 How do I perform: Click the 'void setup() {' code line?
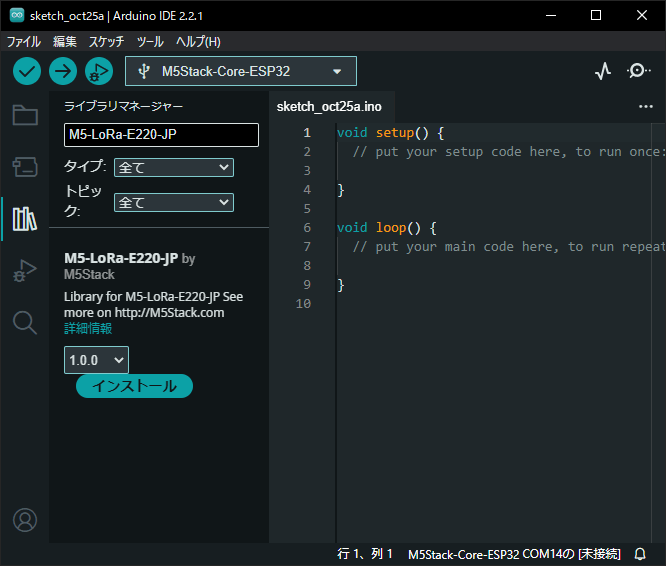point(390,133)
